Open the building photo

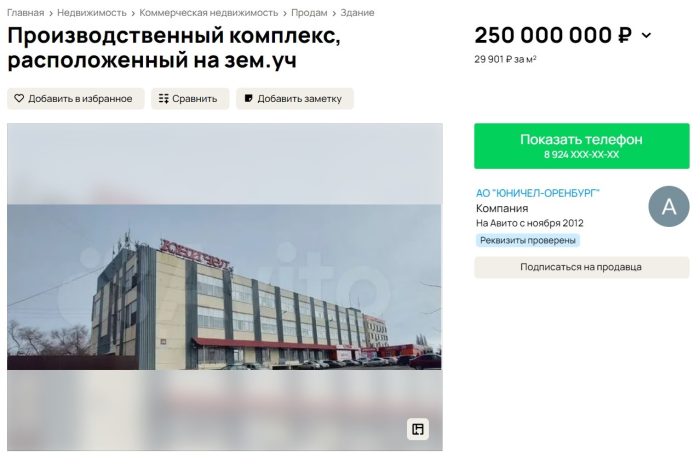pyautogui.click(x=225, y=287)
